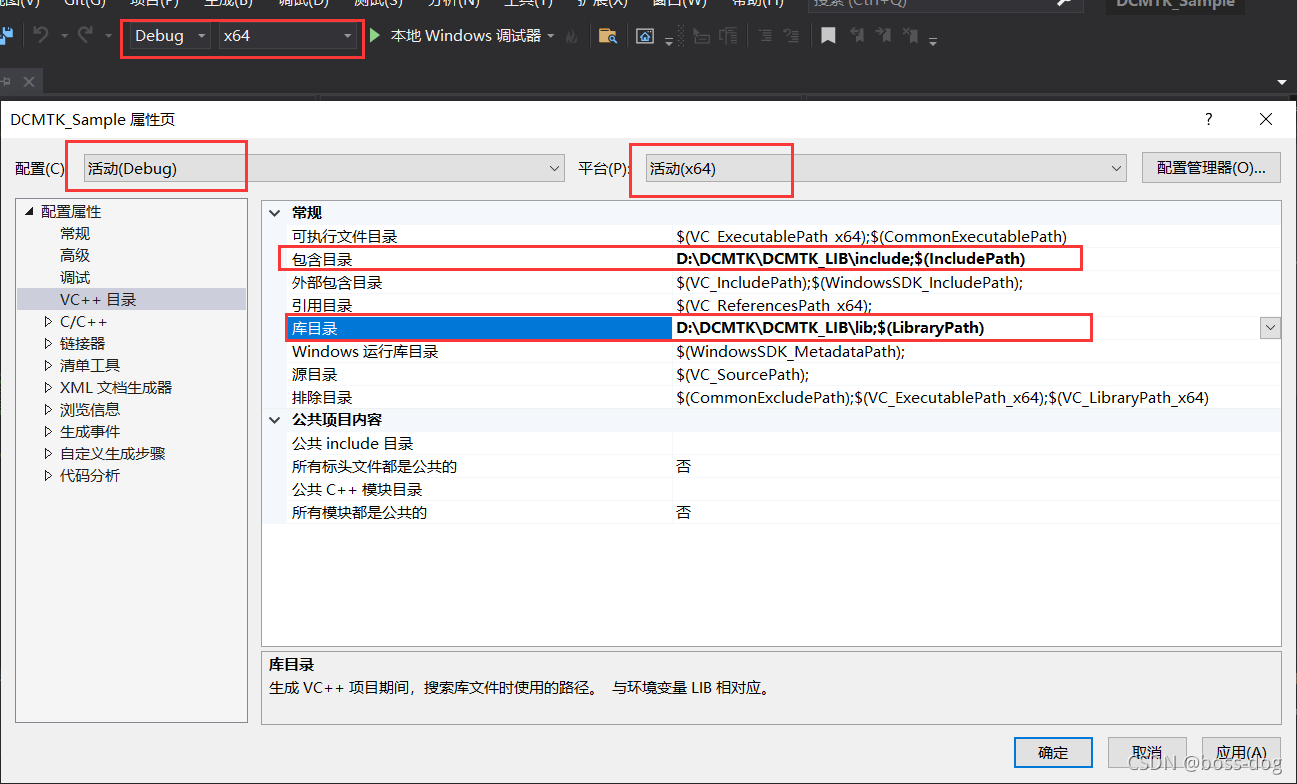Click the clear all bookmarks icon
The width and height of the screenshot is (1297, 784).
pyautogui.click(x=909, y=36)
